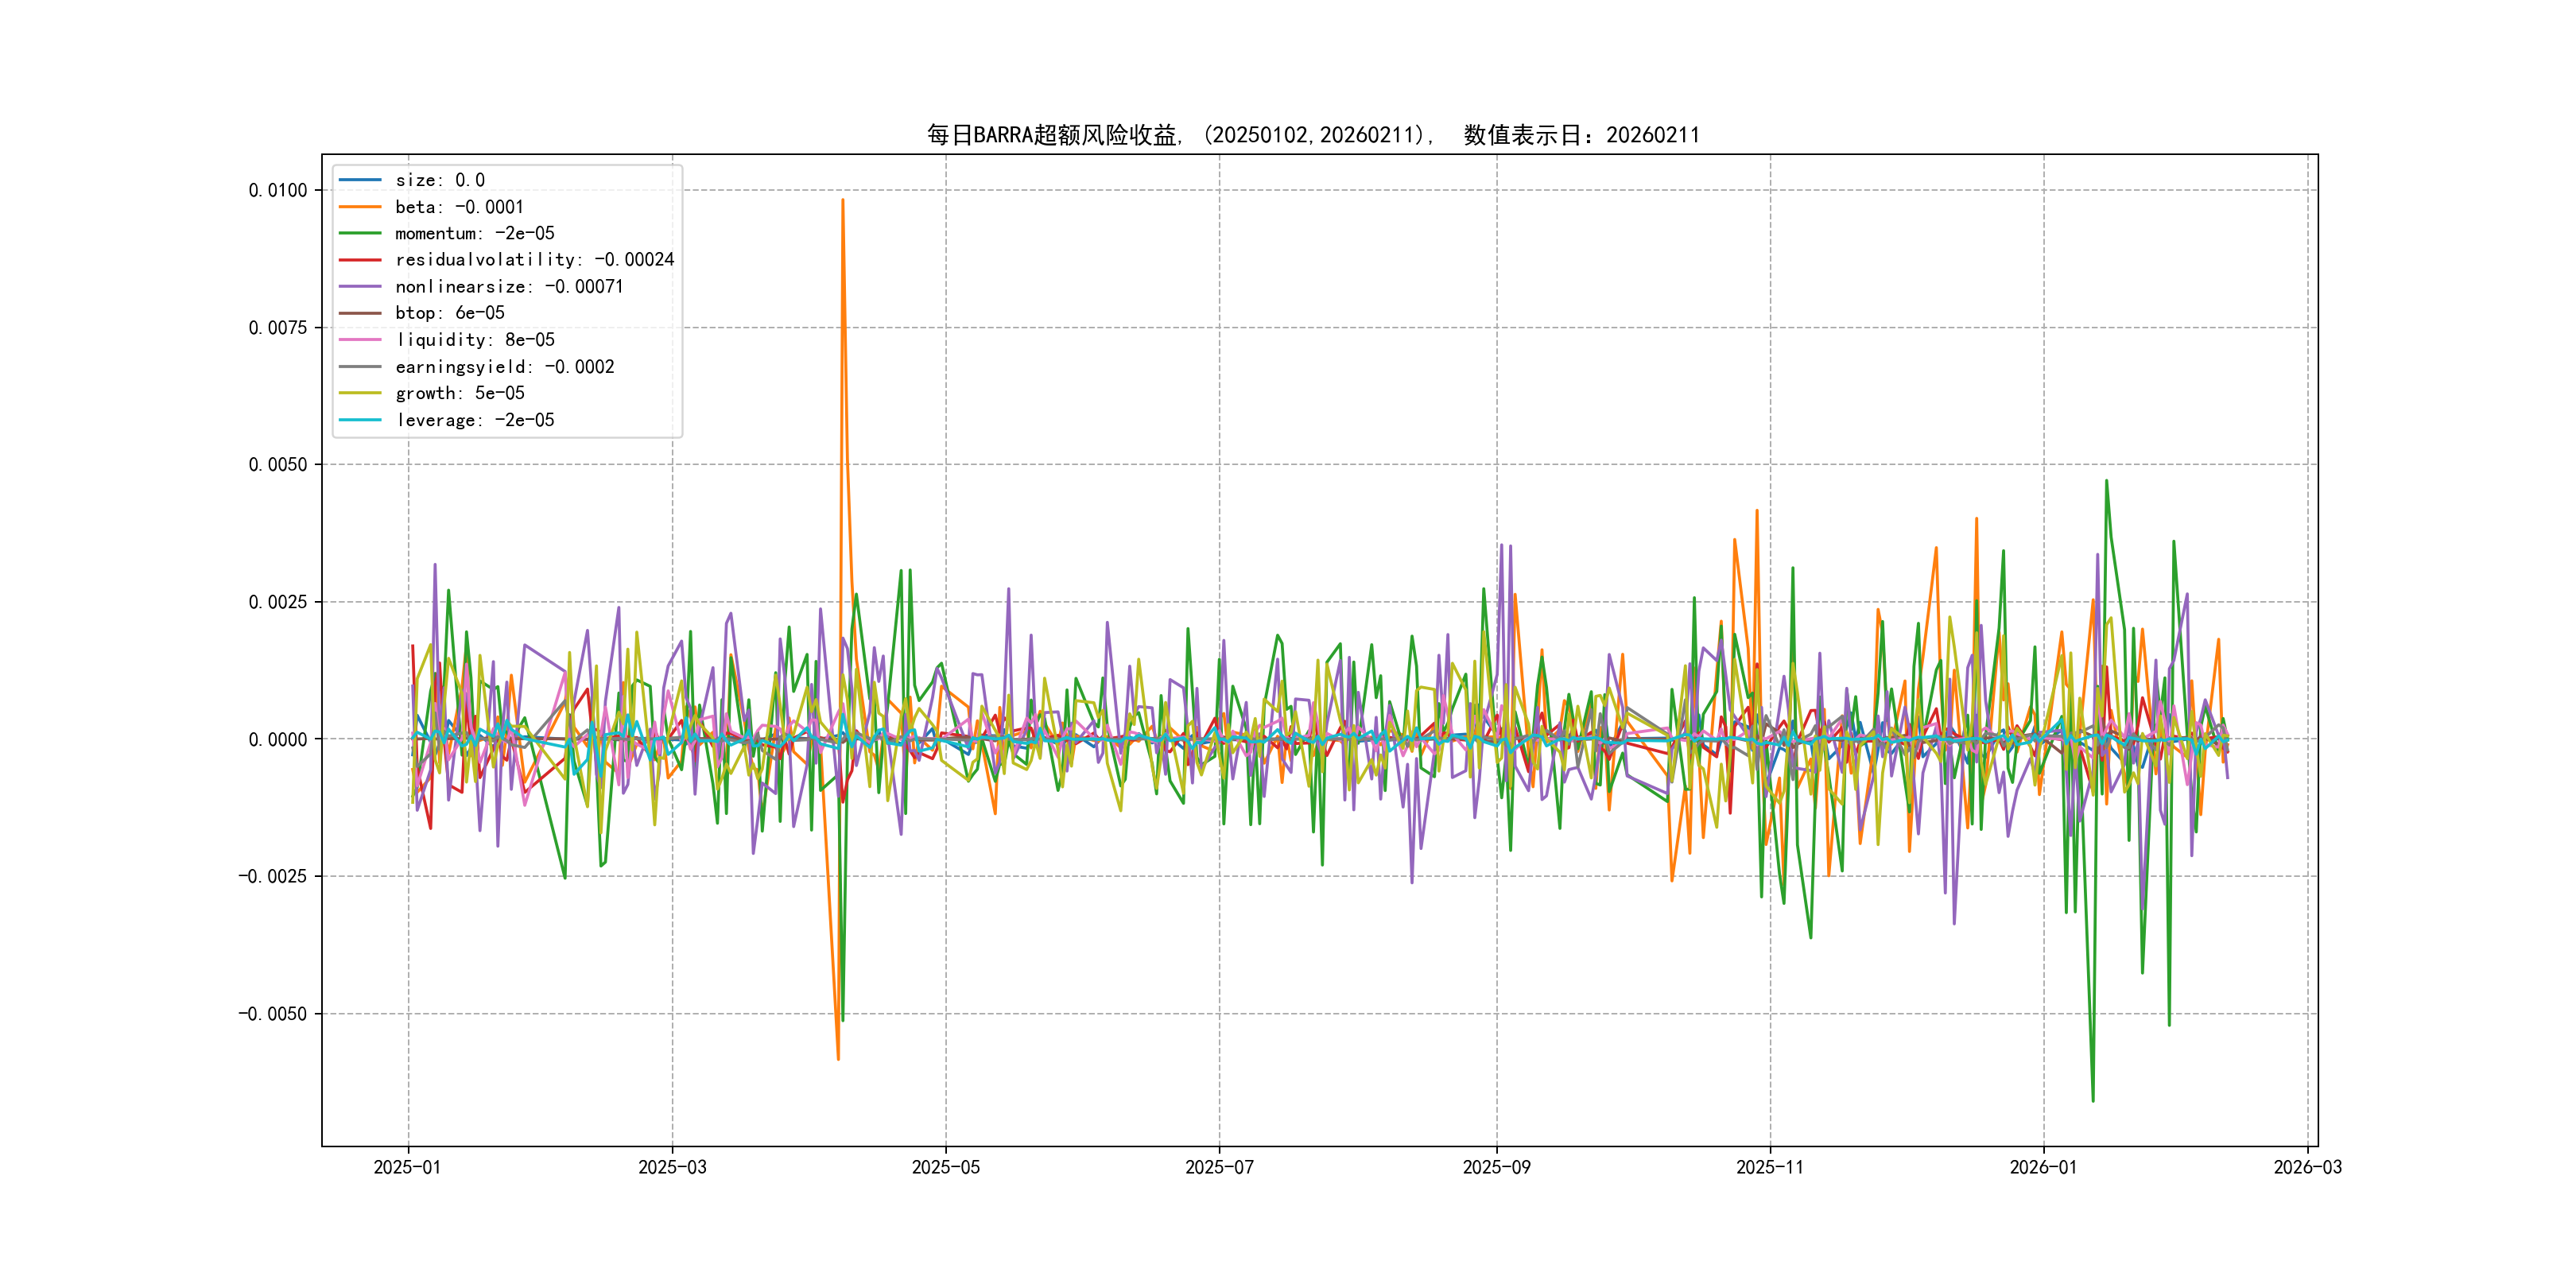This screenshot has height=1288, width=2576.
Task: Click the 0.0100 y-axis tick label
Action: [277, 190]
